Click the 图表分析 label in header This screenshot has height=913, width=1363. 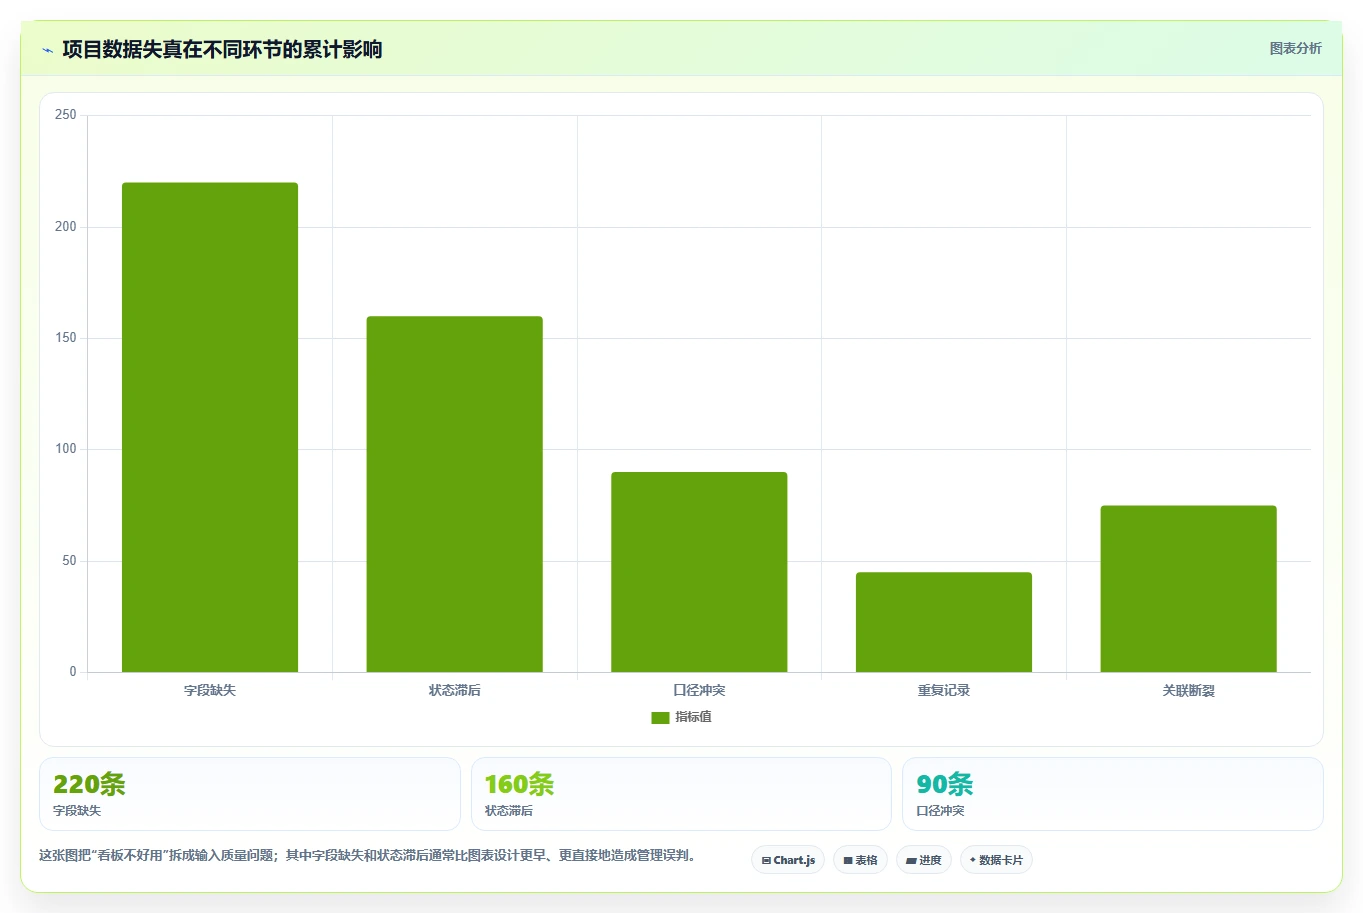pos(1295,48)
